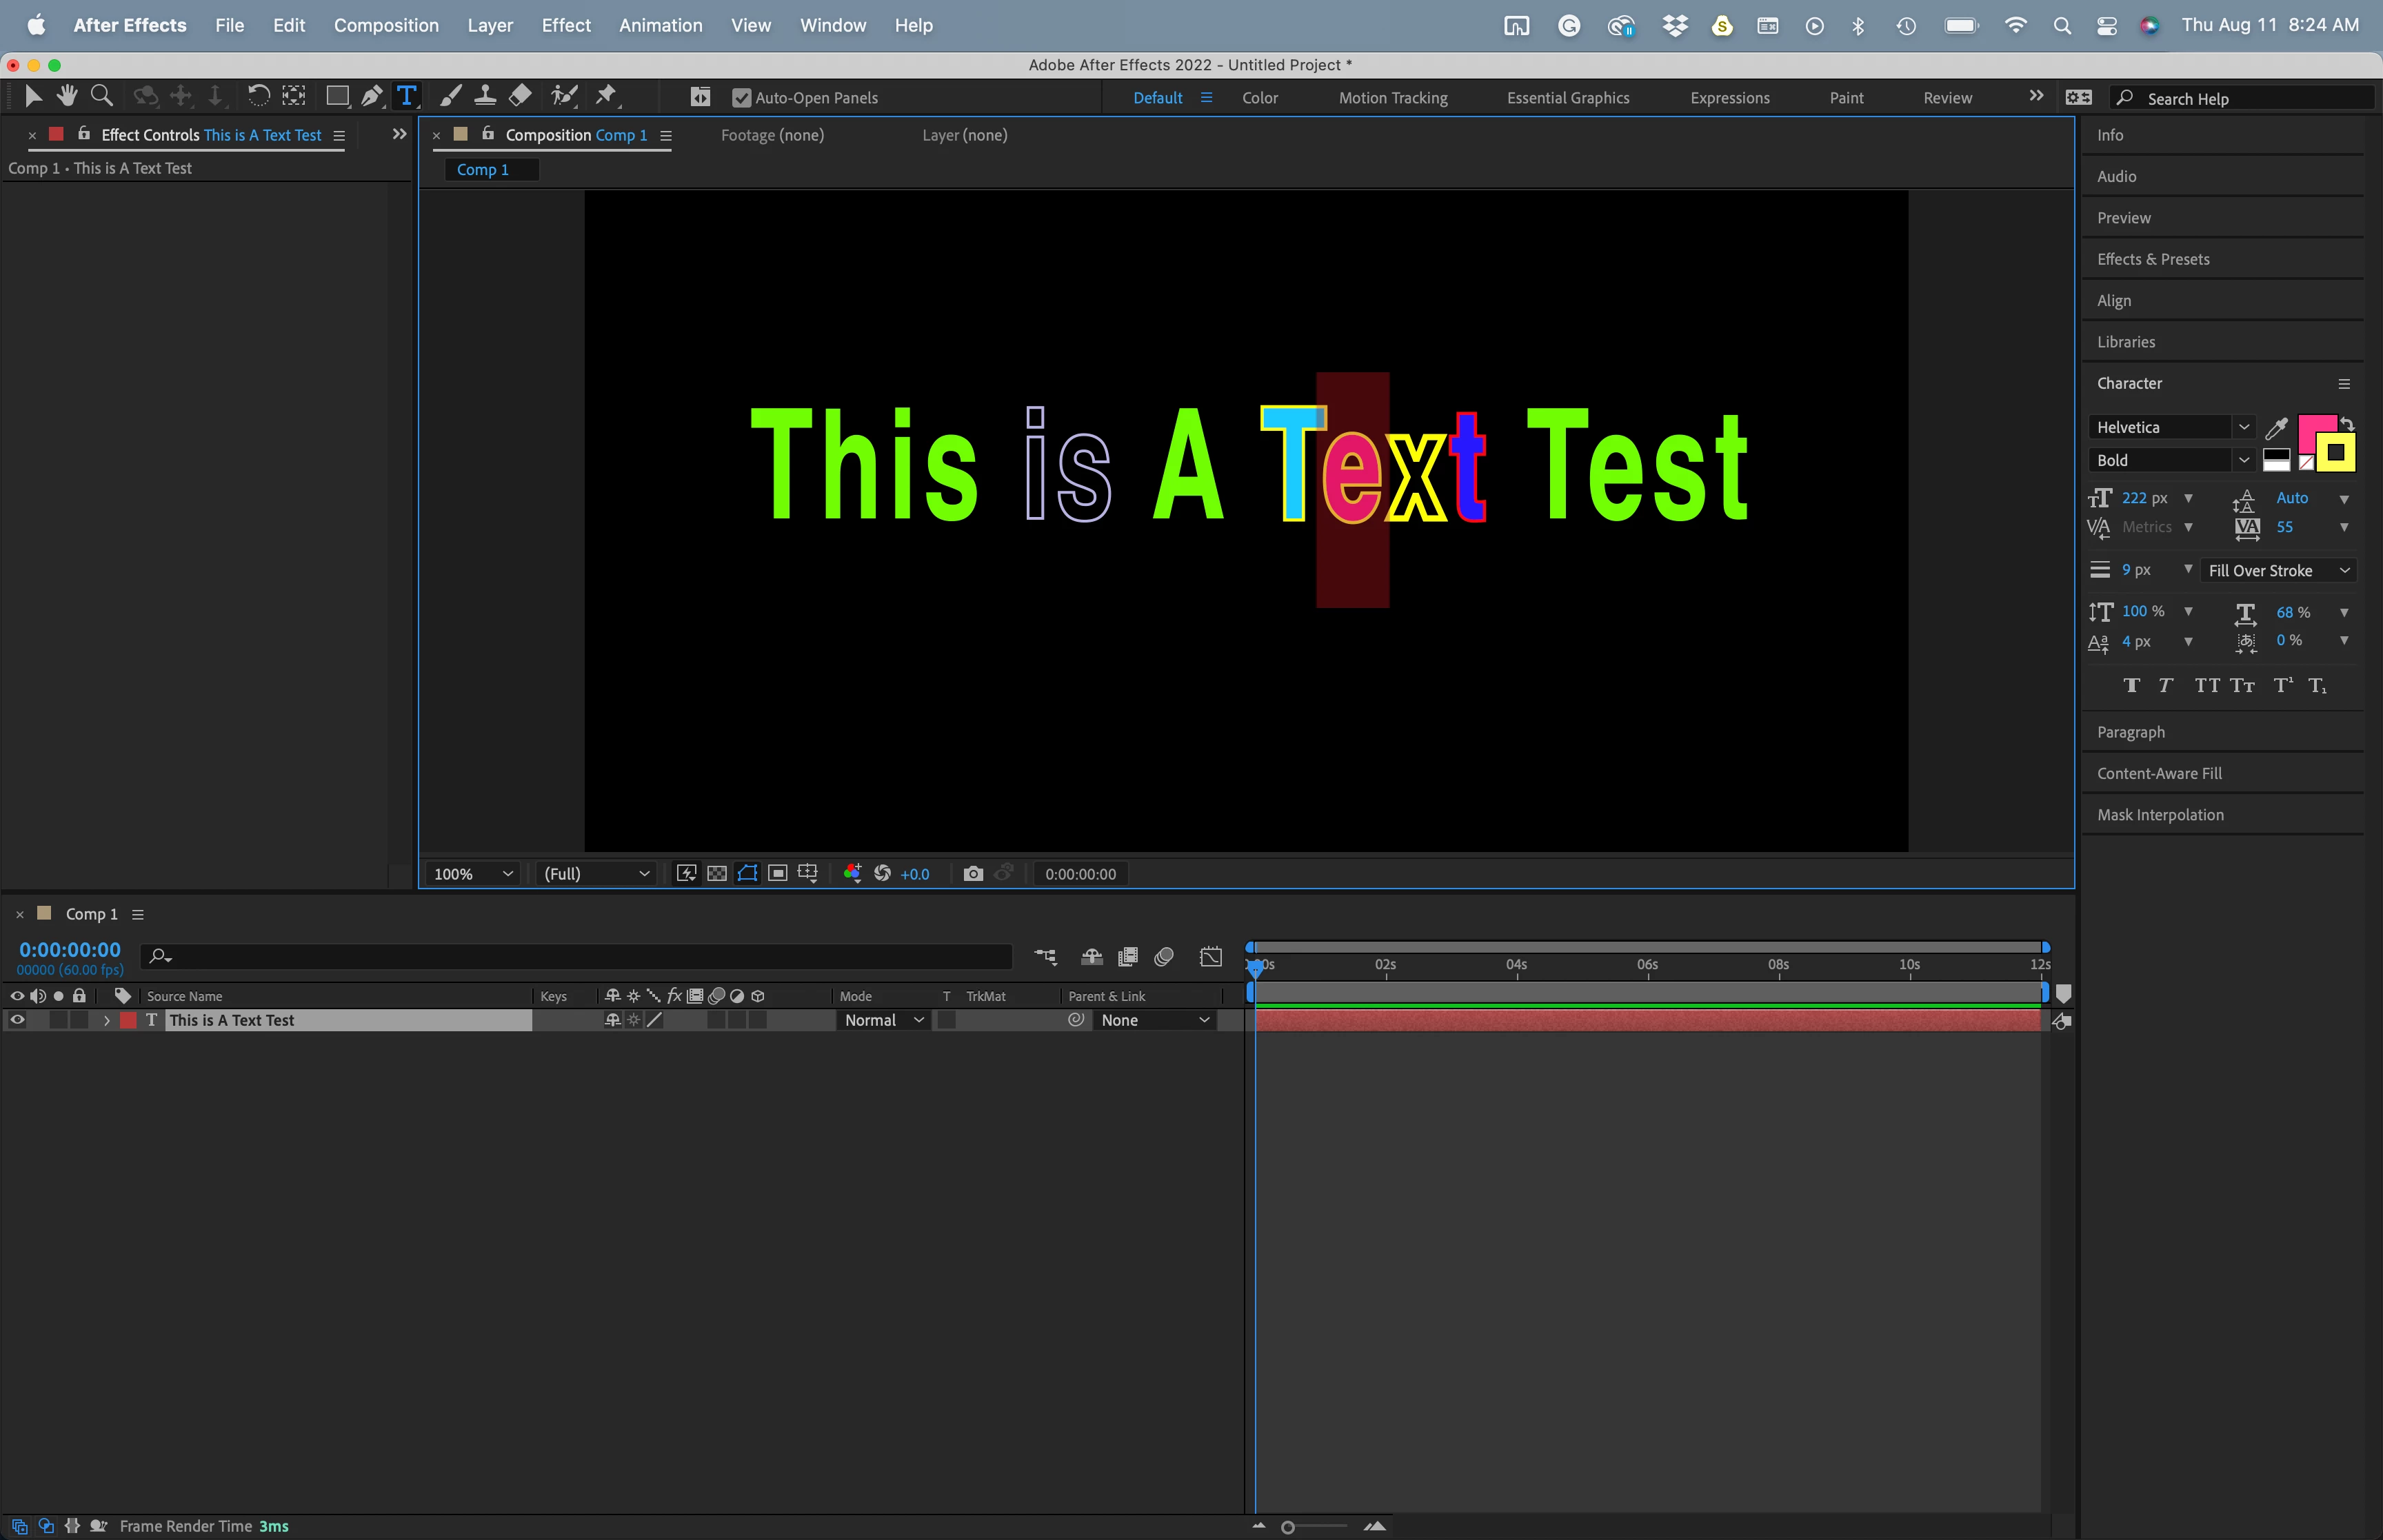Open the Effects & Presets panel
This screenshot has height=1540, width=2383.
pos(2153,259)
